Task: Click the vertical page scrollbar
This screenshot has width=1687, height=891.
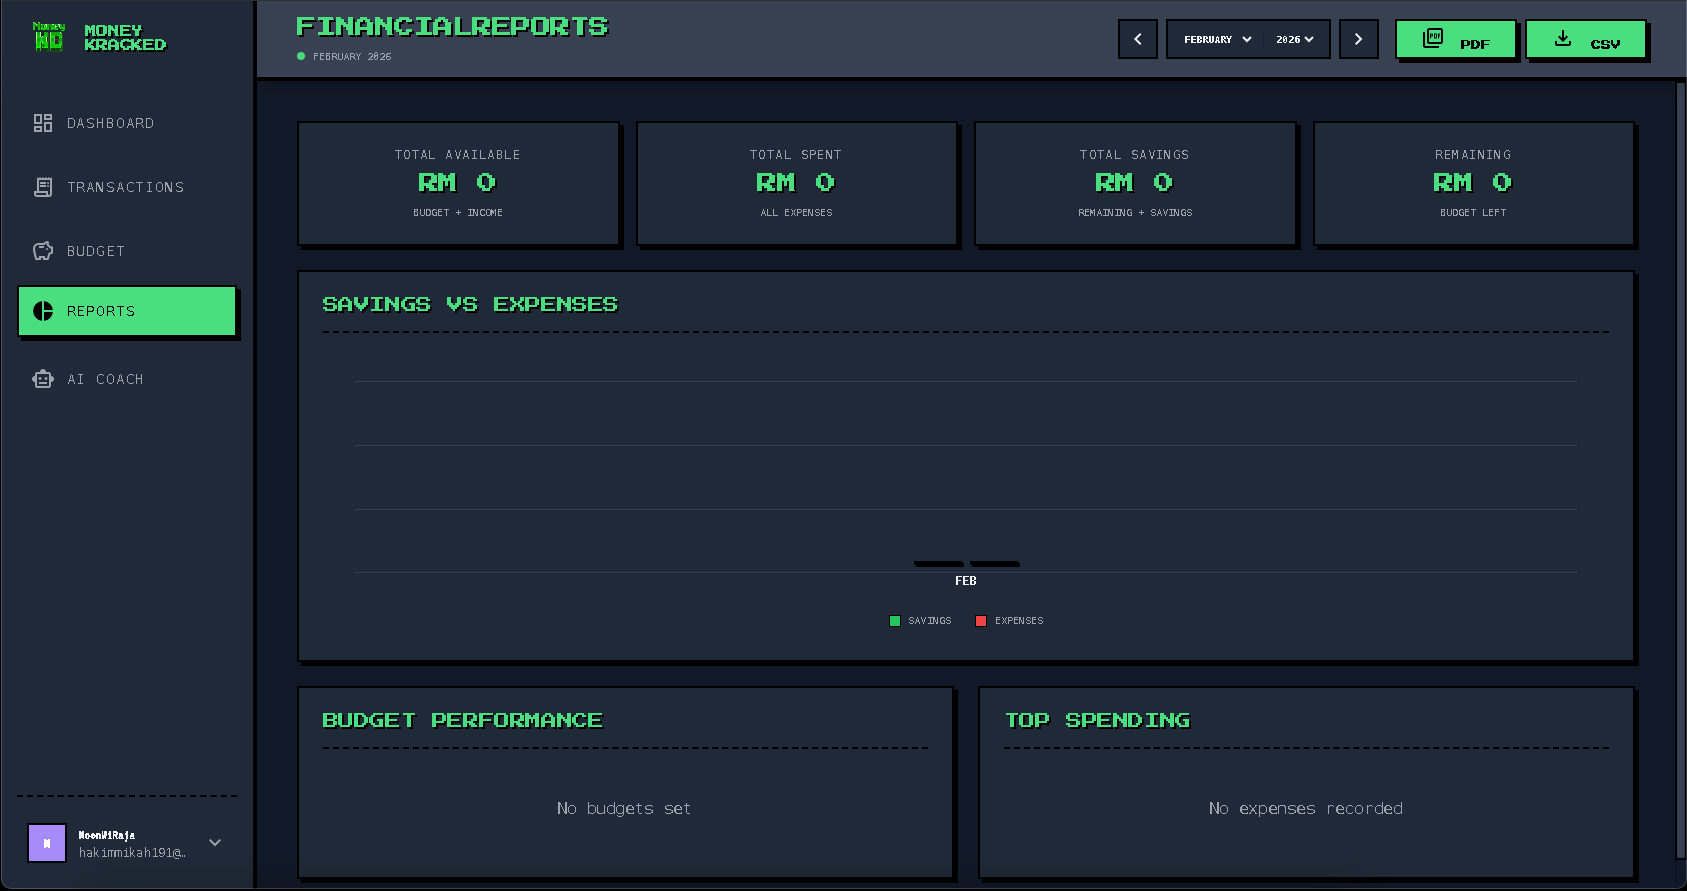Action: click(x=1680, y=470)
